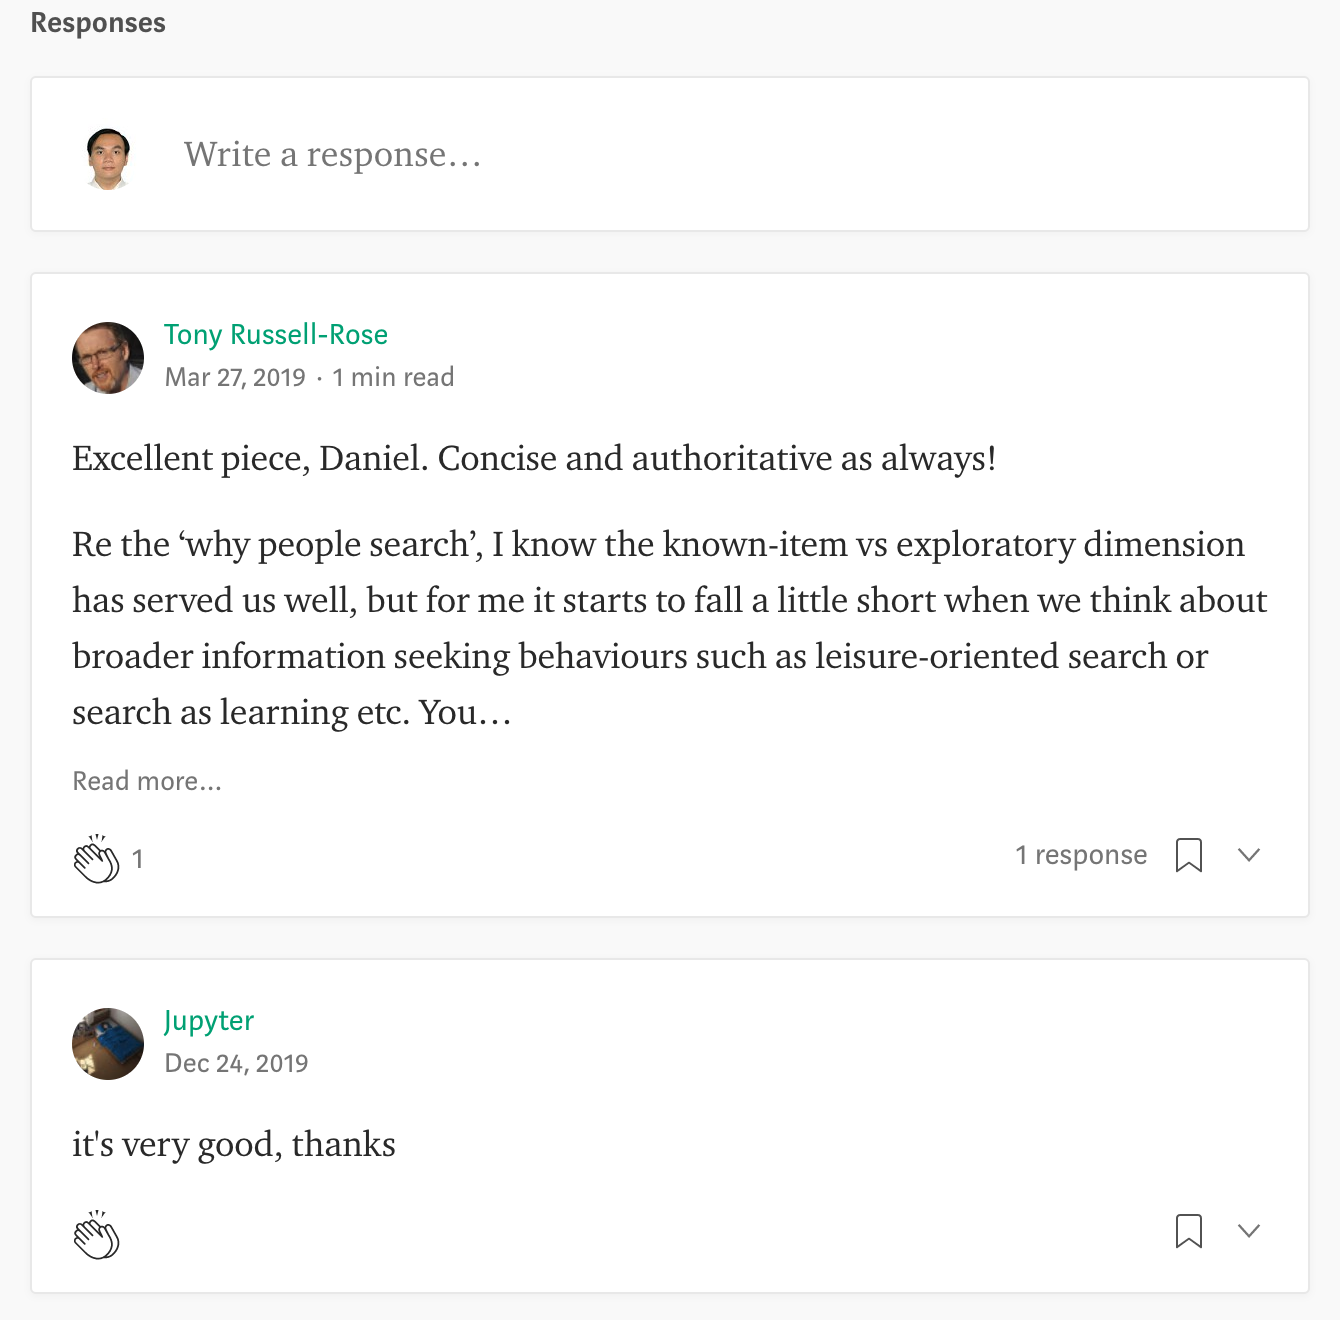This screenshot has height=1320, width=1340.
Task: Open more options chevron on Tony's response
Action: (1248, 855)
